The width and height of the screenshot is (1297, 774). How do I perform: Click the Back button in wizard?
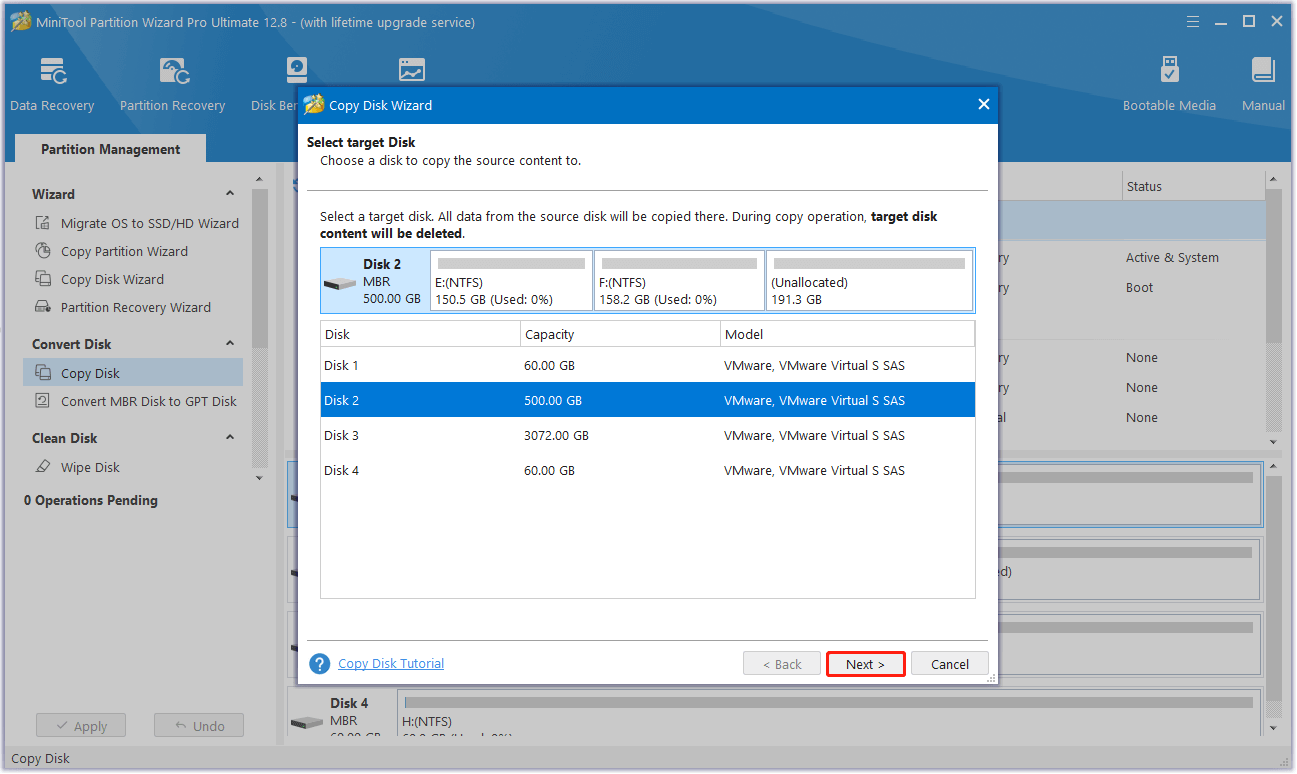(x=782, y=664)
